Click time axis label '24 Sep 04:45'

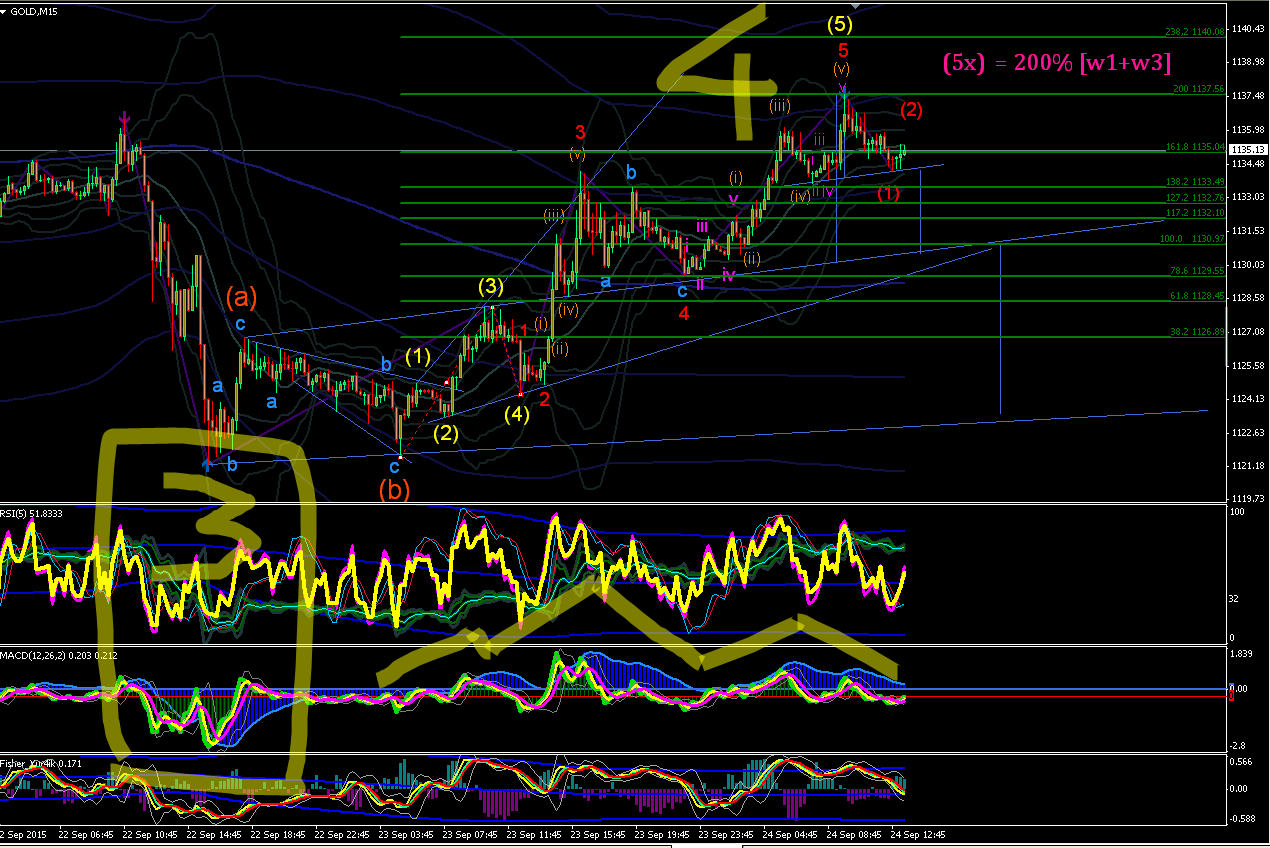tap(790, 834)
